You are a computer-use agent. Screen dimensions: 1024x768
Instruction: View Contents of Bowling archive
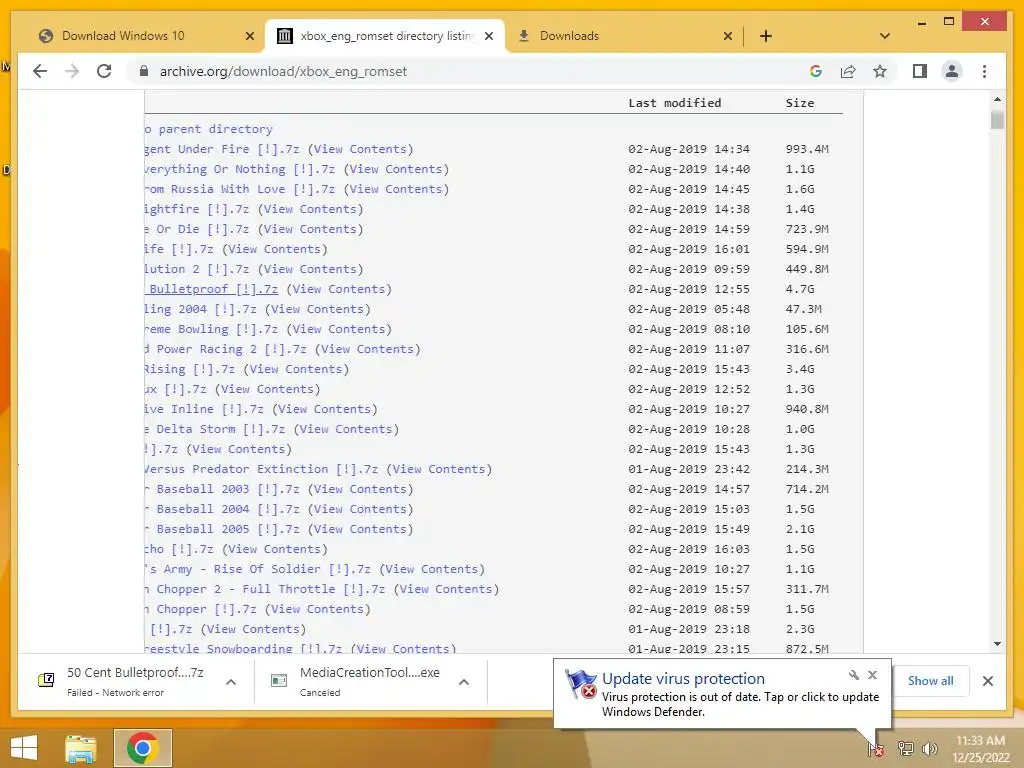click(x=339, y=329)
